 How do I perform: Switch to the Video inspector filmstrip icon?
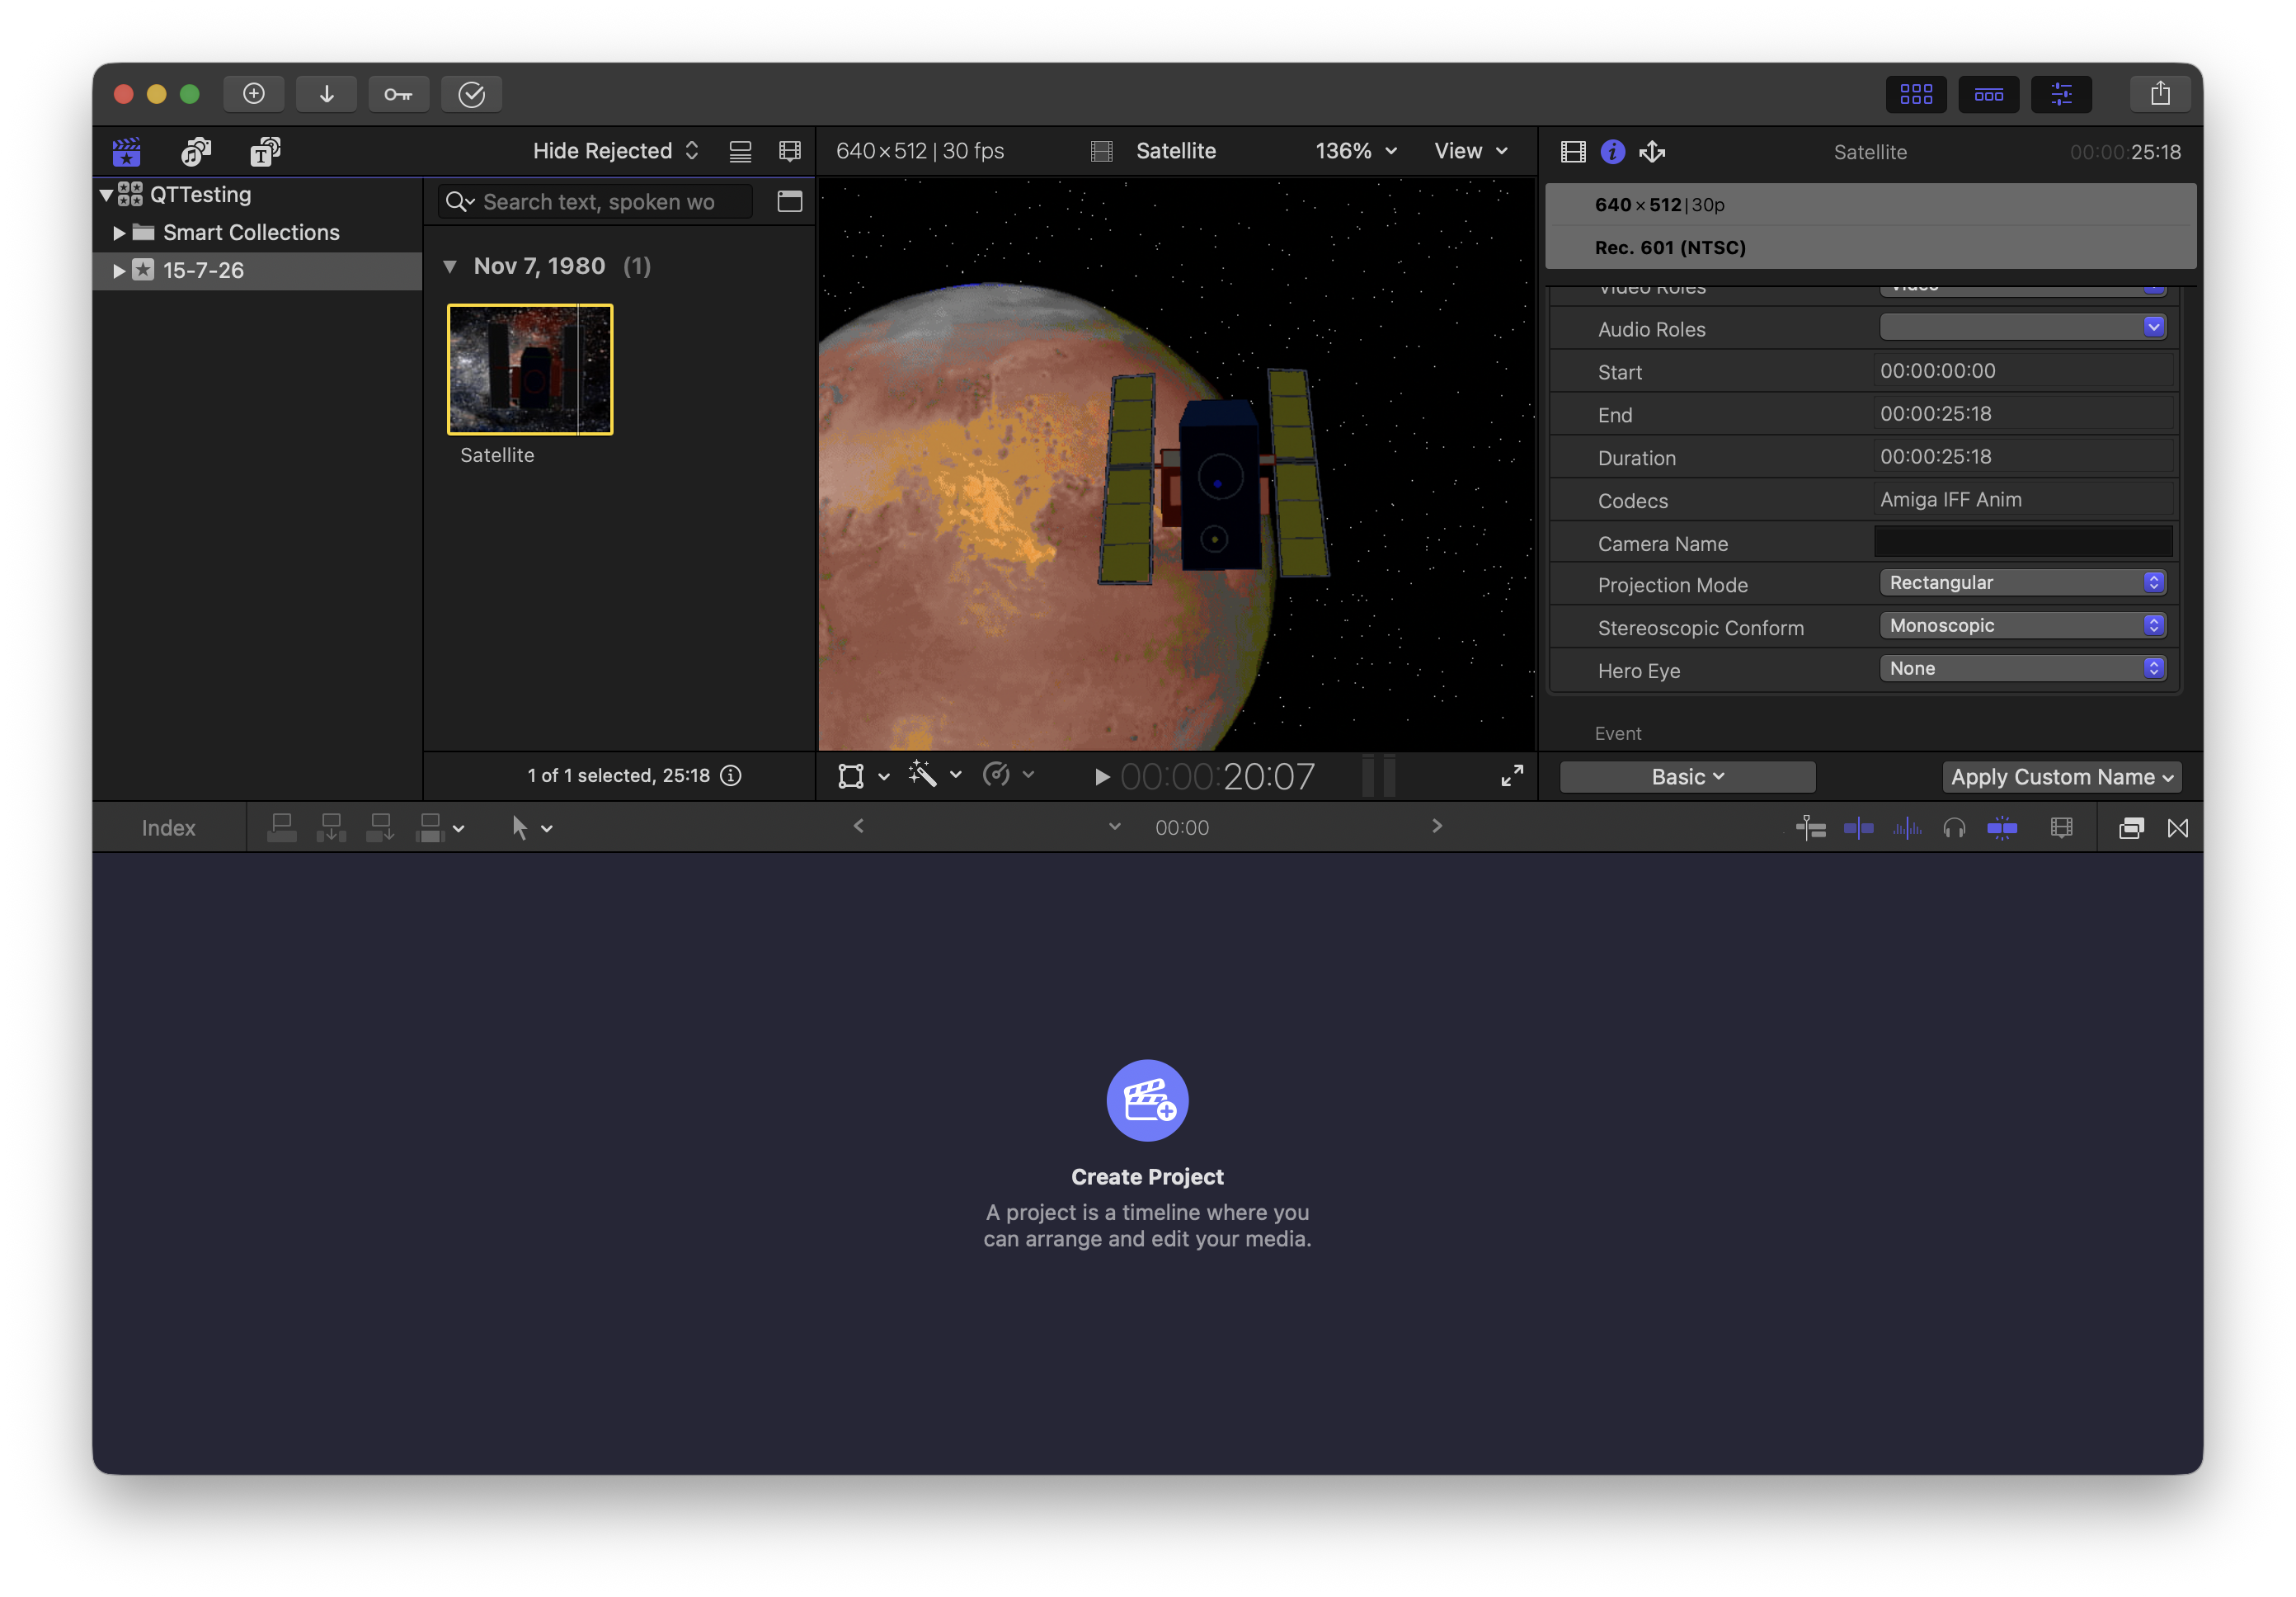click(1573, 152)
